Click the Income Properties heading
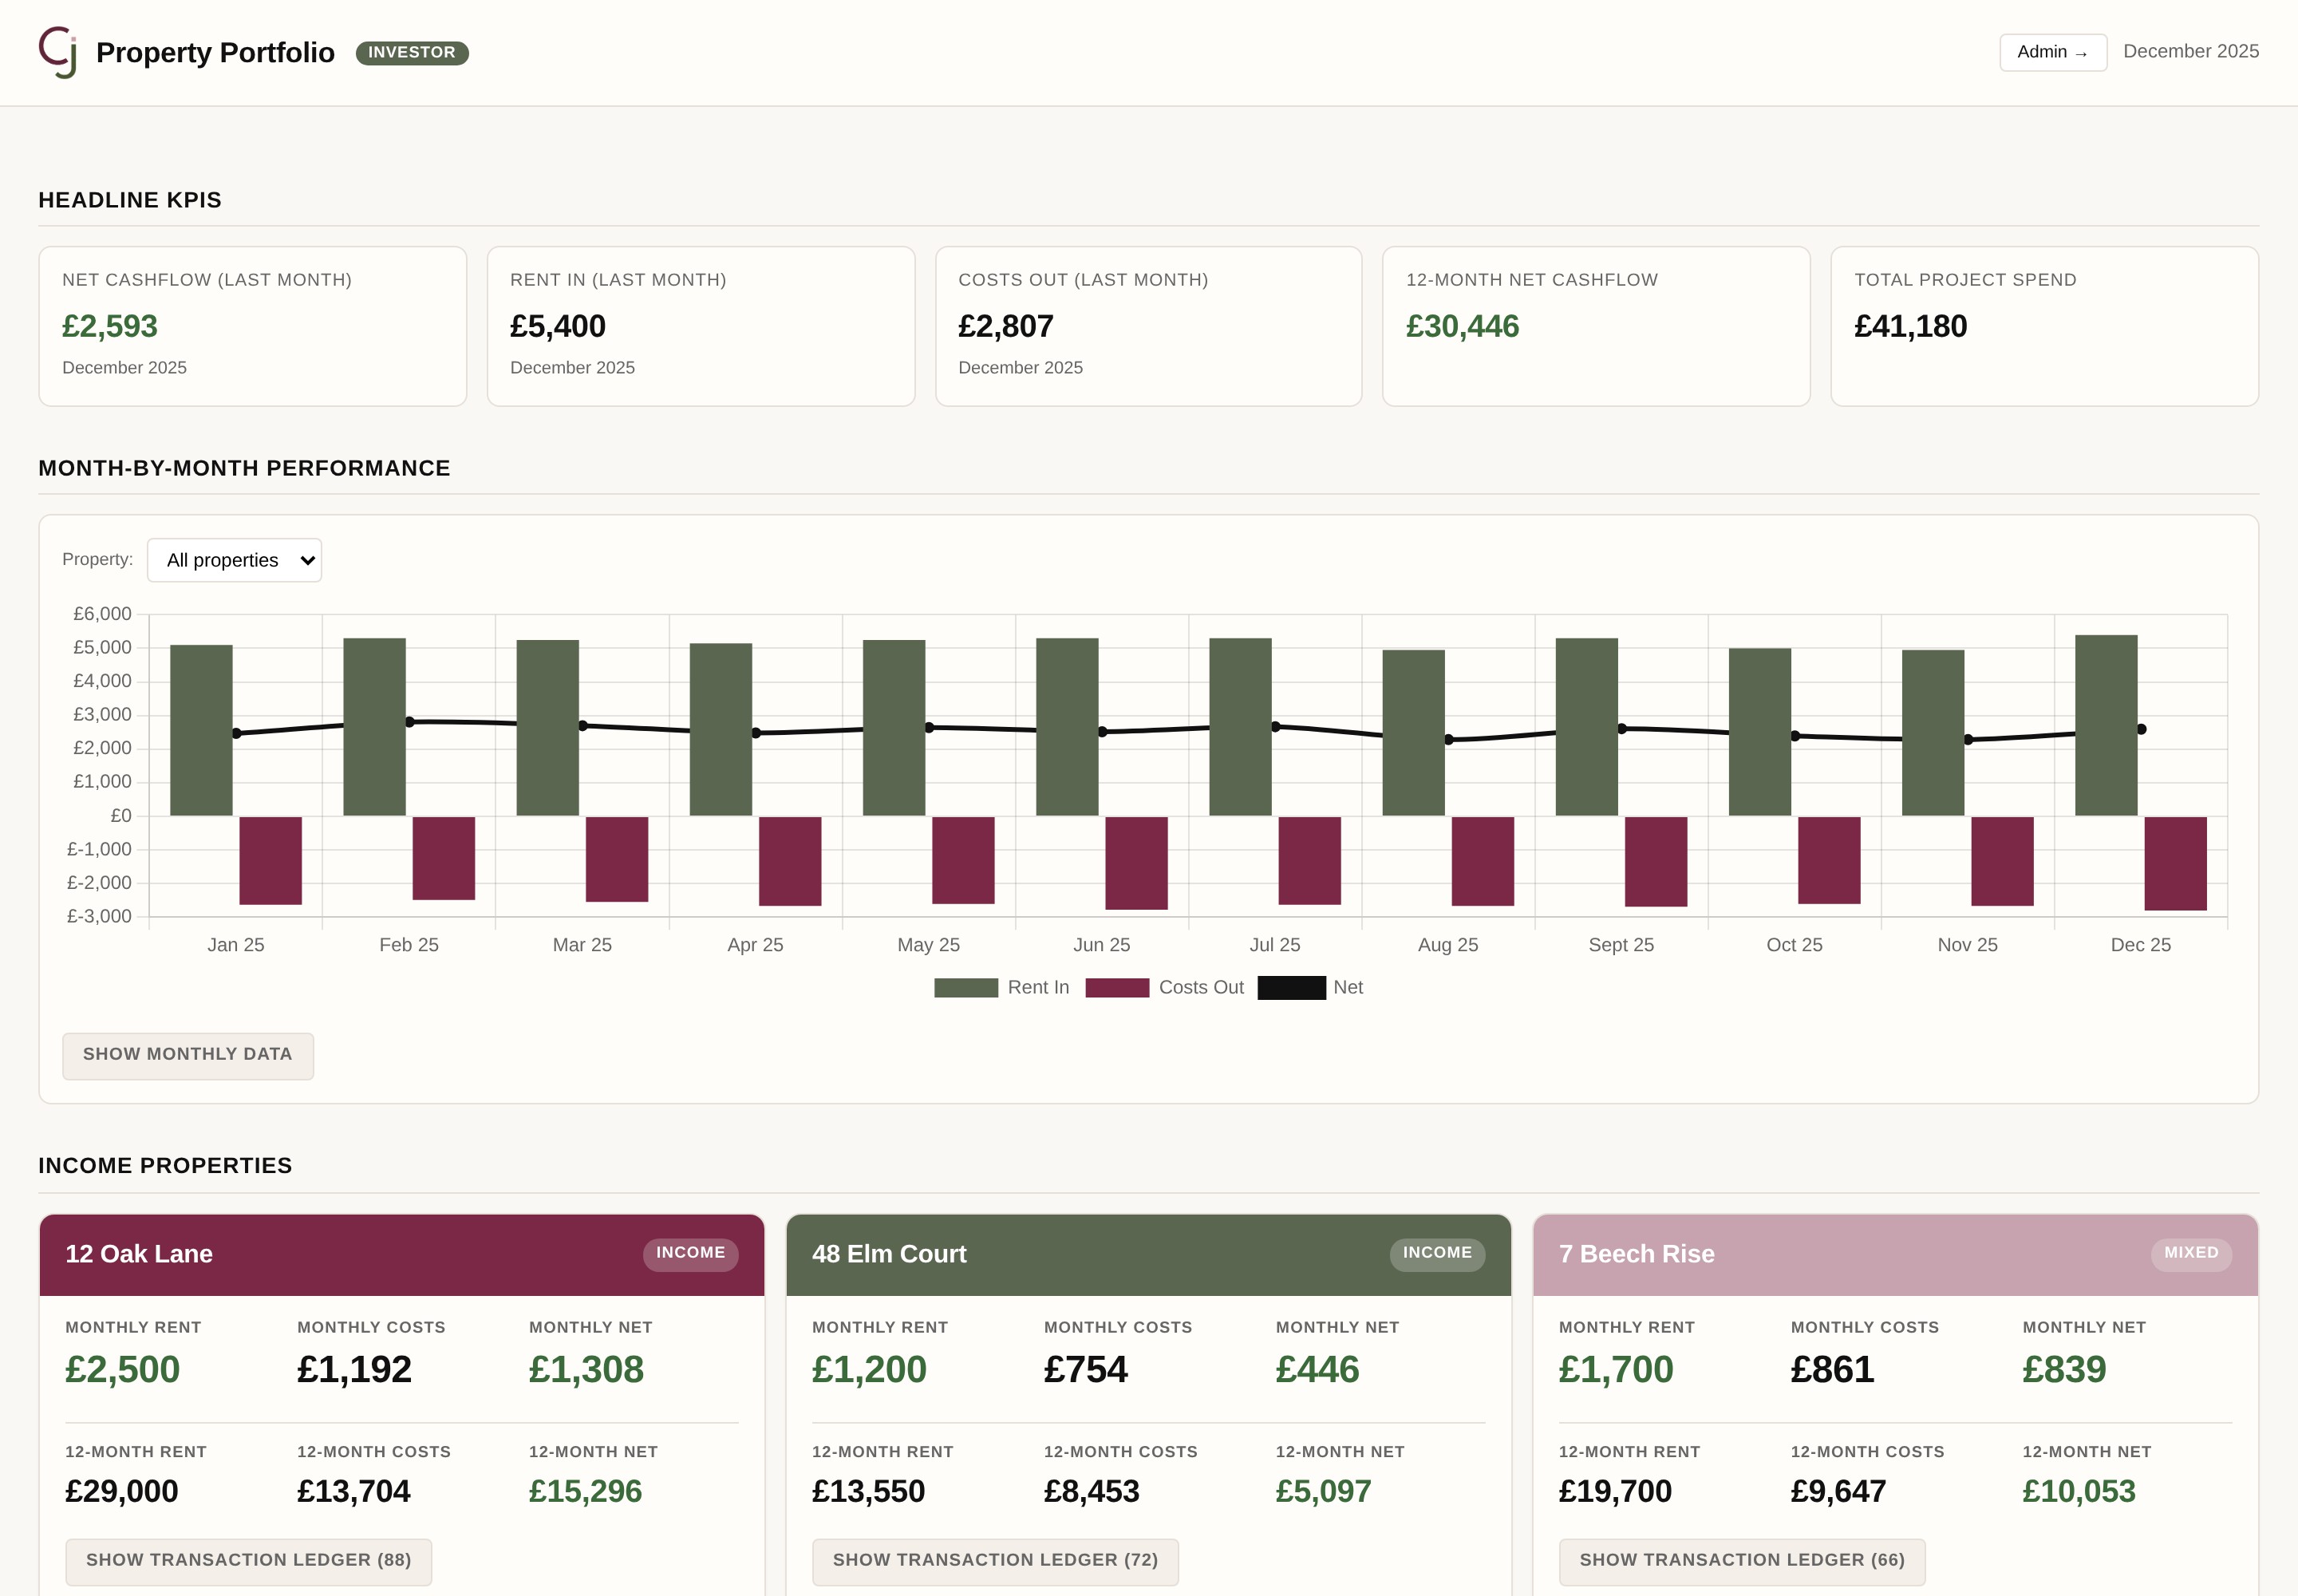Viewport: 2298px width, 1596px height. point(165,1166)
